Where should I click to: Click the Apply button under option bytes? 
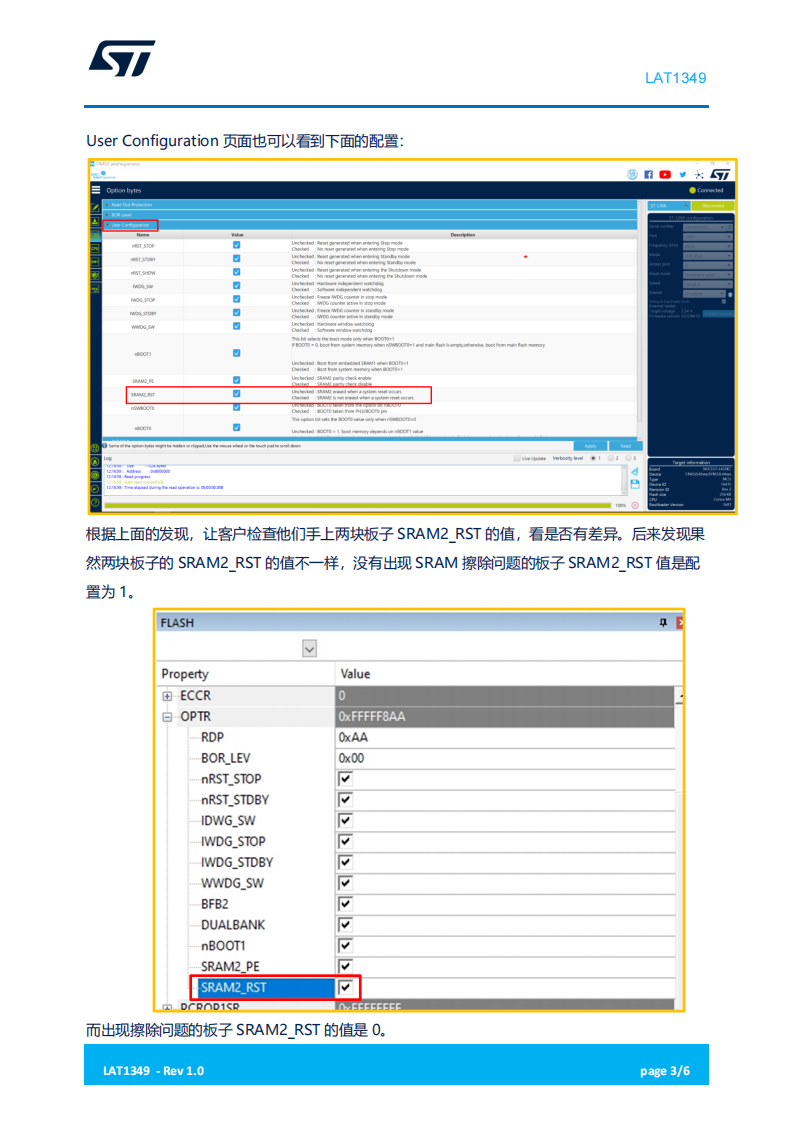tap(590, 446)
